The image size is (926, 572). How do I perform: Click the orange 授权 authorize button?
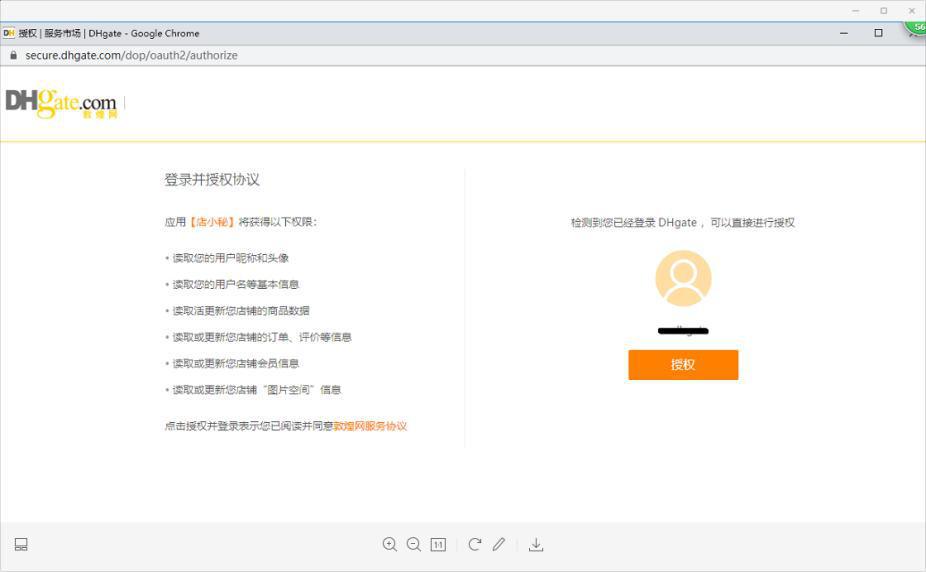(x=683, y=365)
